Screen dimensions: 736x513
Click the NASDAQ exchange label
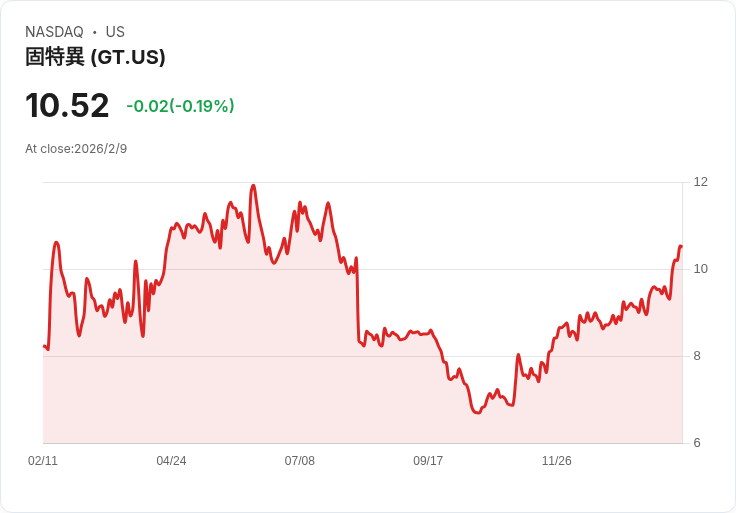click(54, 32)
